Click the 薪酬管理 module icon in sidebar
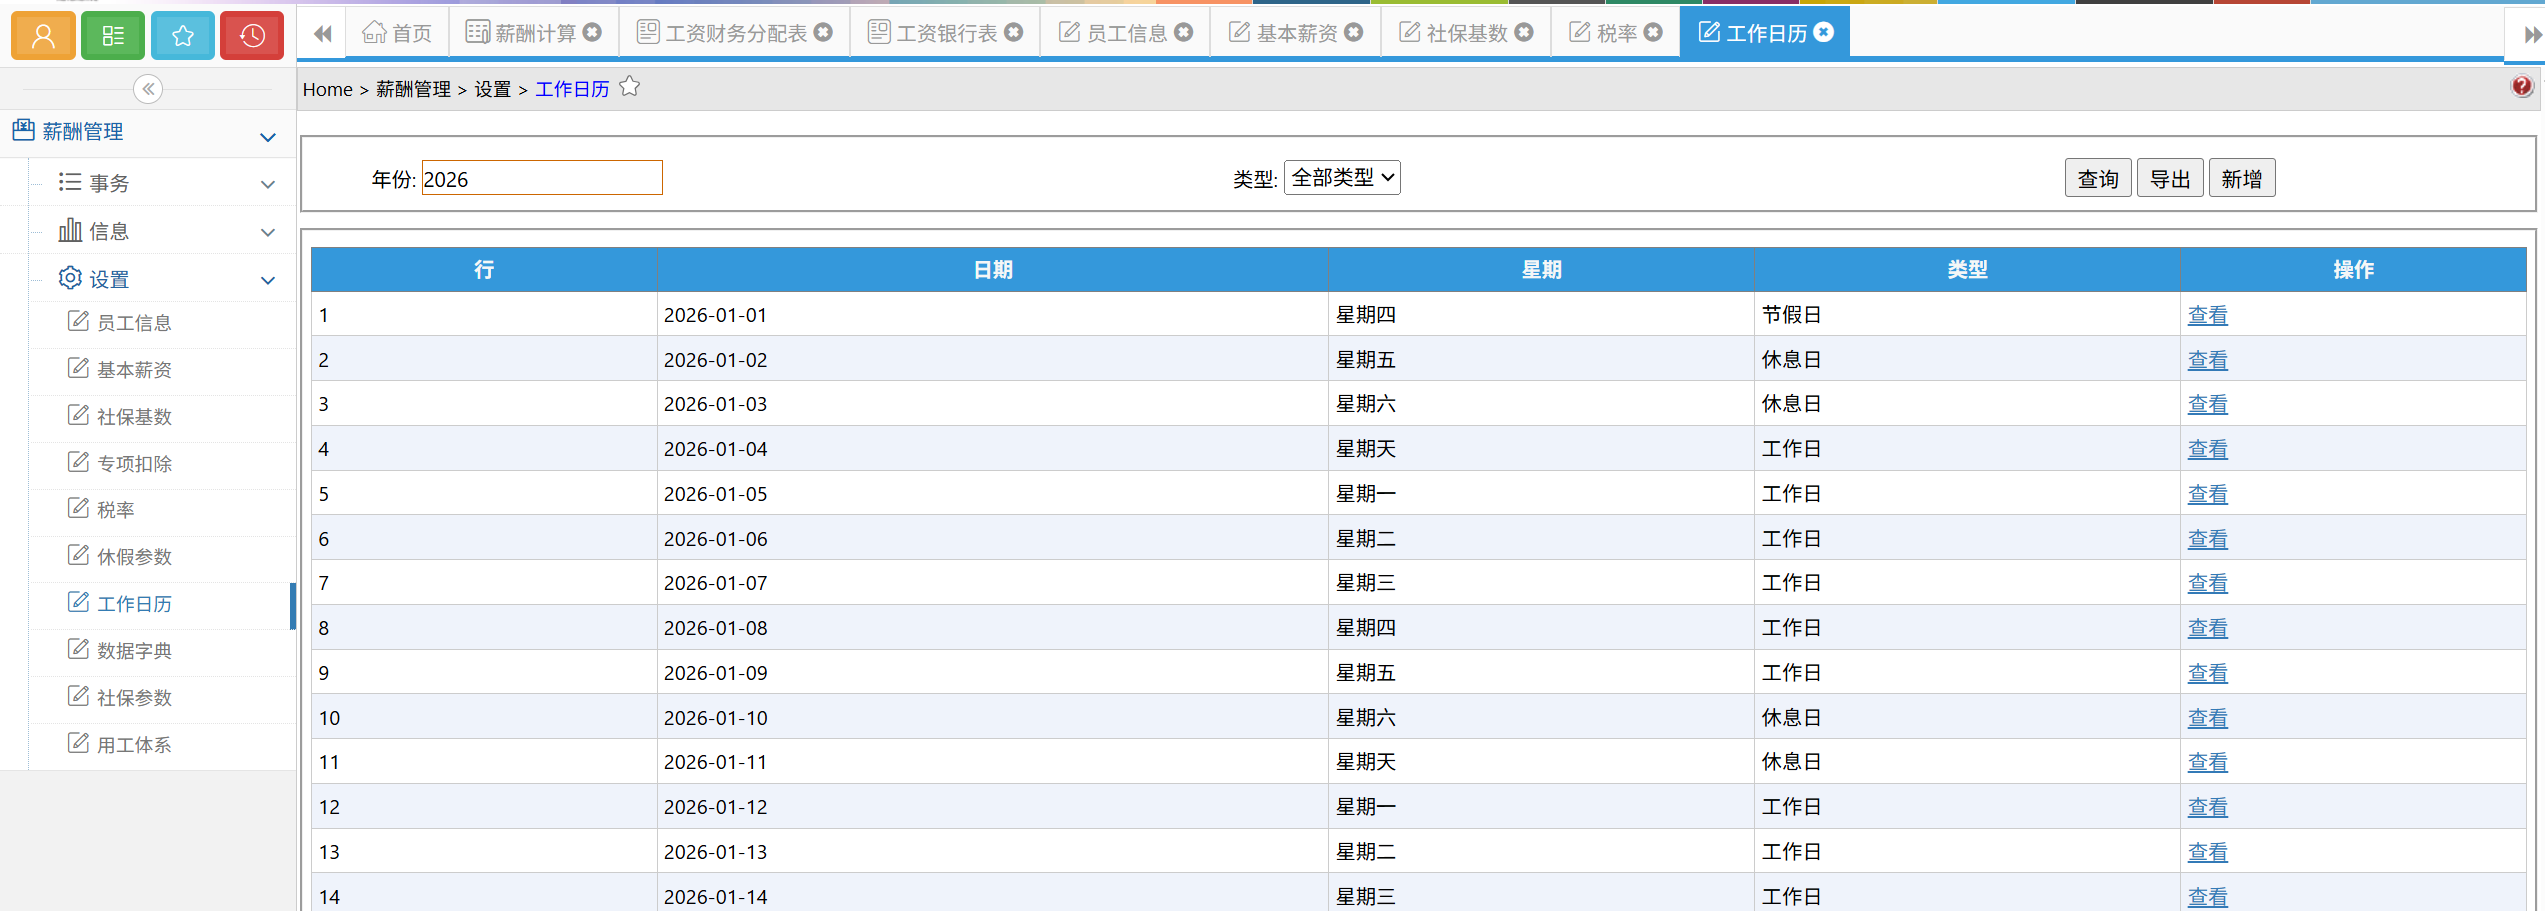Viewport: 2545px width, 911px height. (x=23, y=130)
